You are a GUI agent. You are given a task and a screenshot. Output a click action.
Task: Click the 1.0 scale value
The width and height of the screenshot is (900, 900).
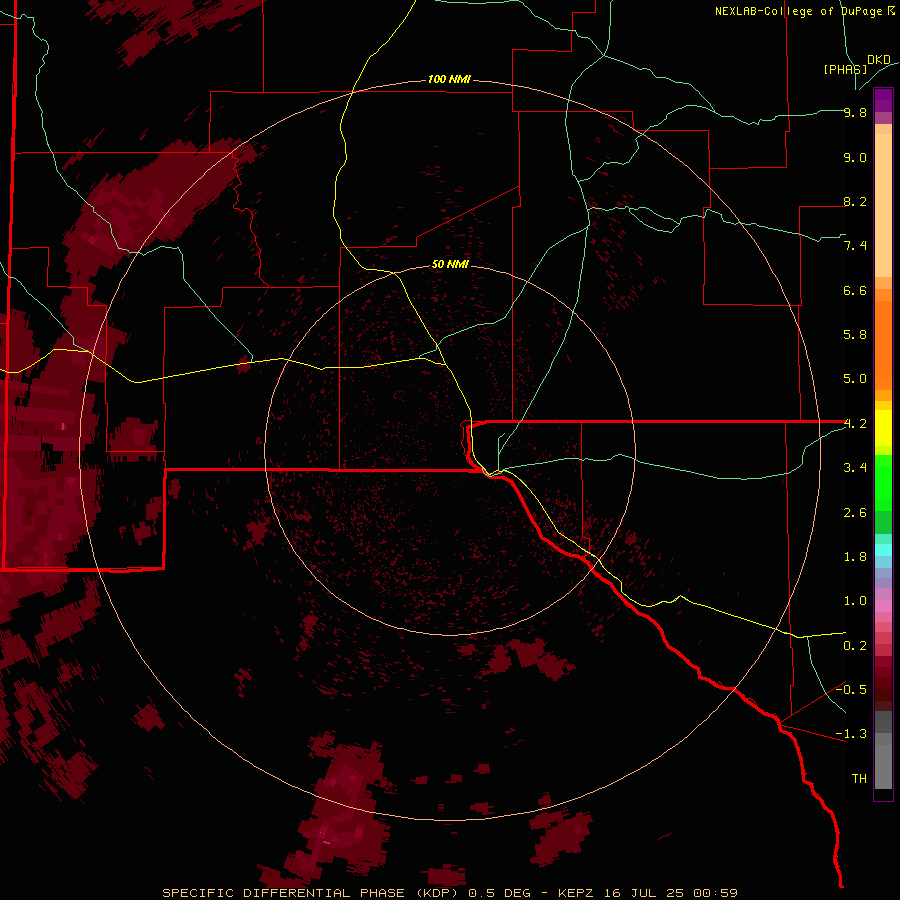(x=855, y=601)
